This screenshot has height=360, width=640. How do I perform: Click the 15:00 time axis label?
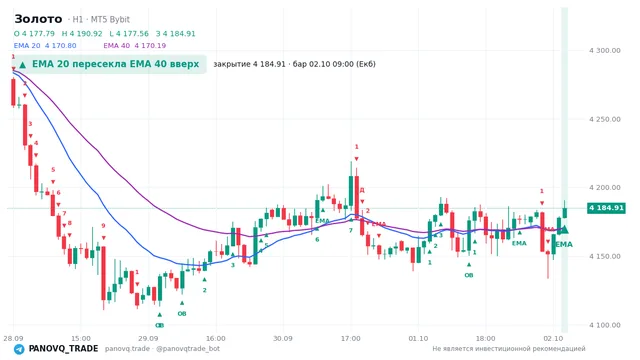click(81, 338)
